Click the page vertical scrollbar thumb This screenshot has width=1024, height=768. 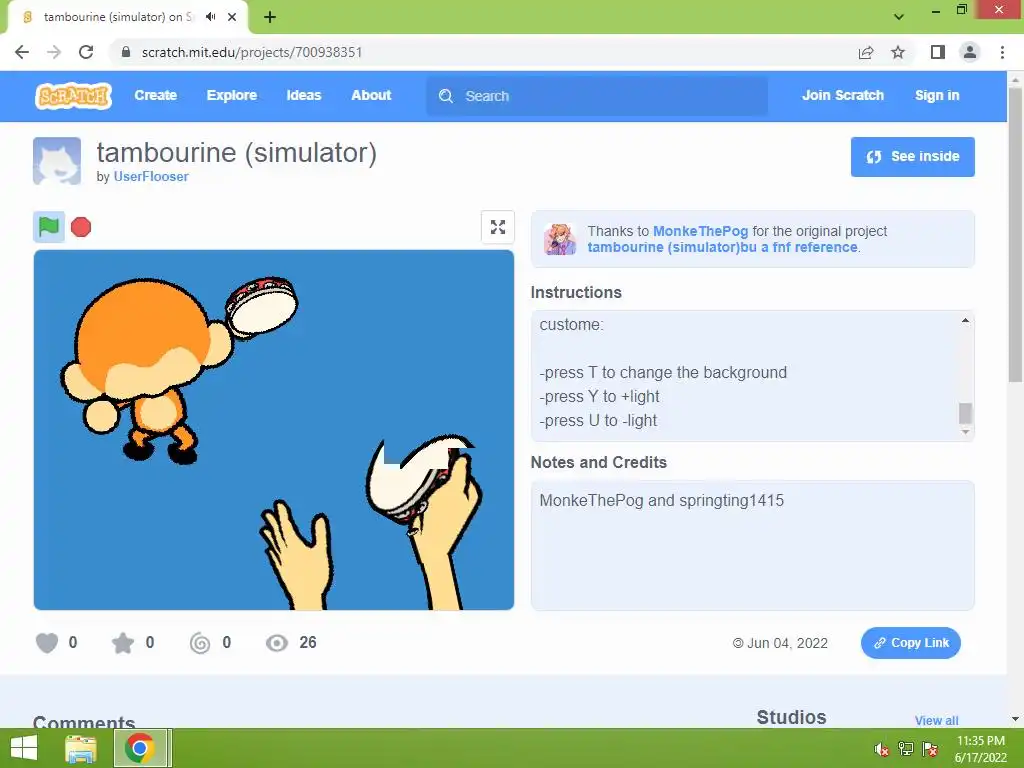click(x=1015, y=235)
